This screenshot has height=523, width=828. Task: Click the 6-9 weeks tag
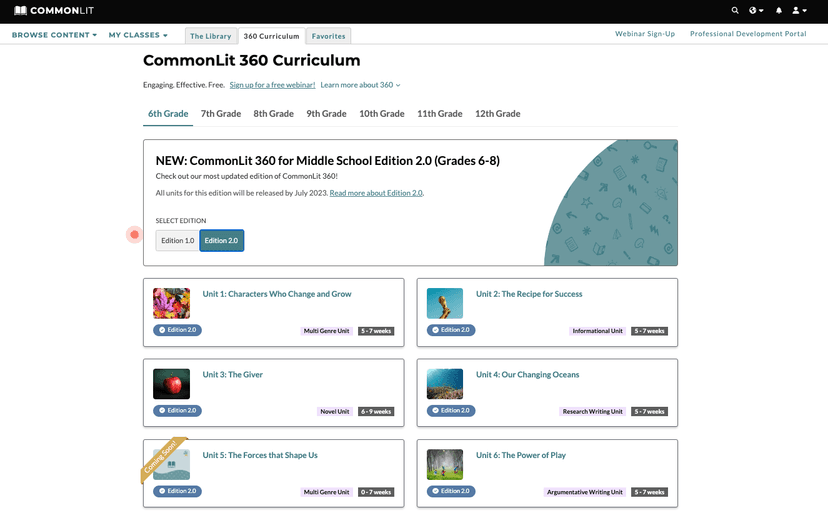[x=376, y=412]
